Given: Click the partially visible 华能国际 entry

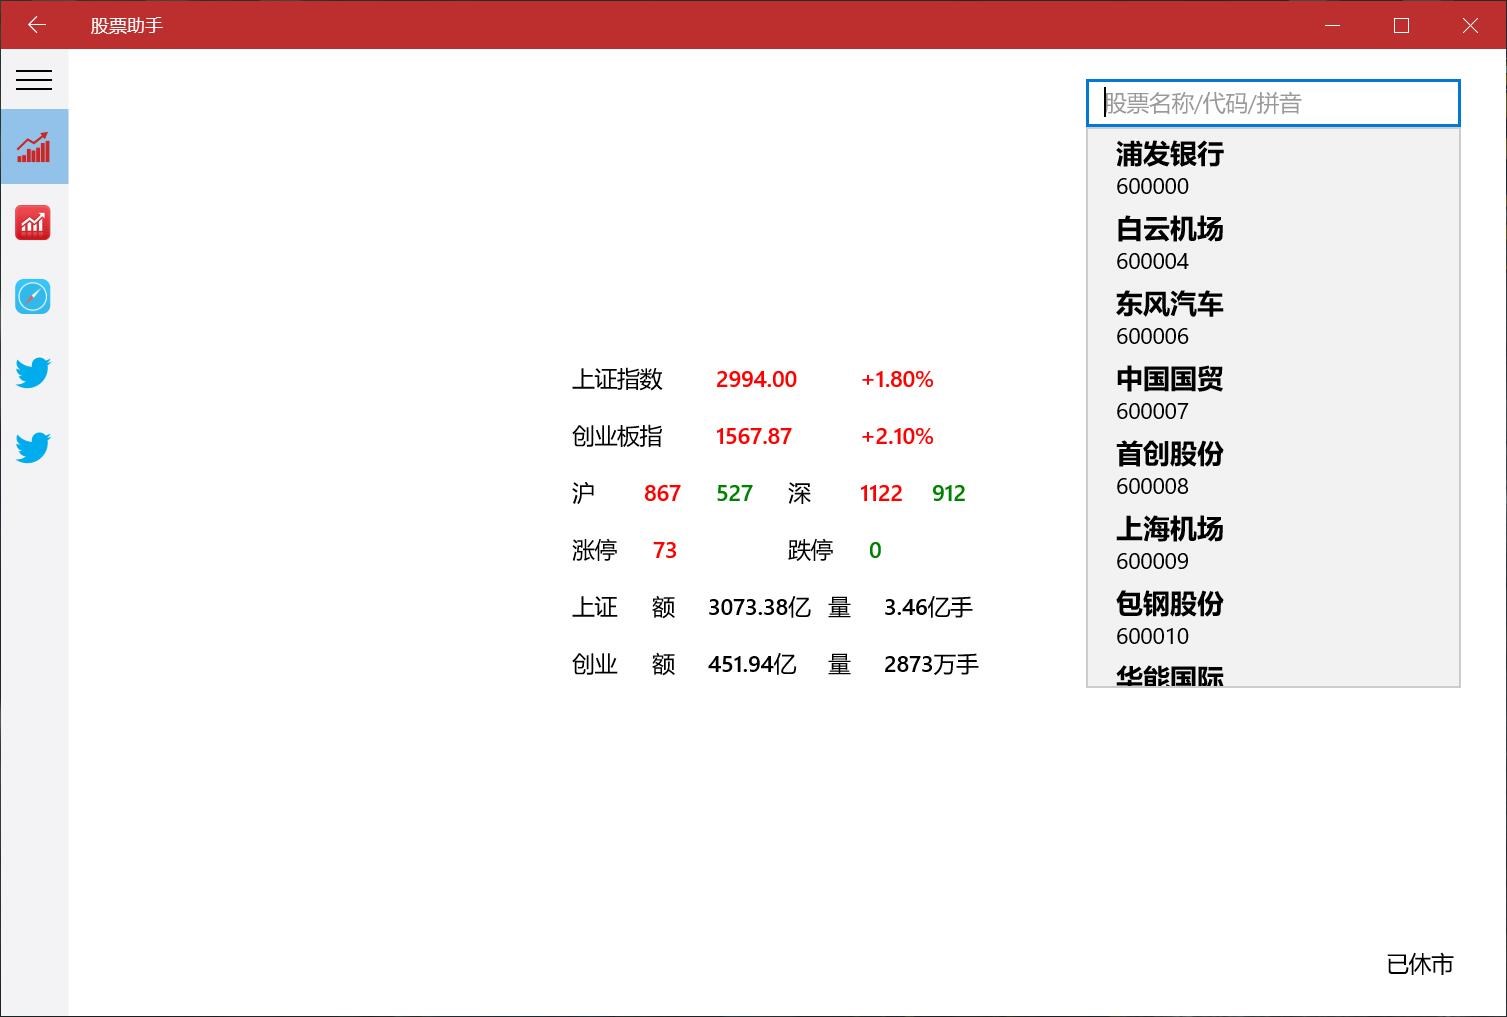Looking at the screenshot, I should [x=1170, y=674].
